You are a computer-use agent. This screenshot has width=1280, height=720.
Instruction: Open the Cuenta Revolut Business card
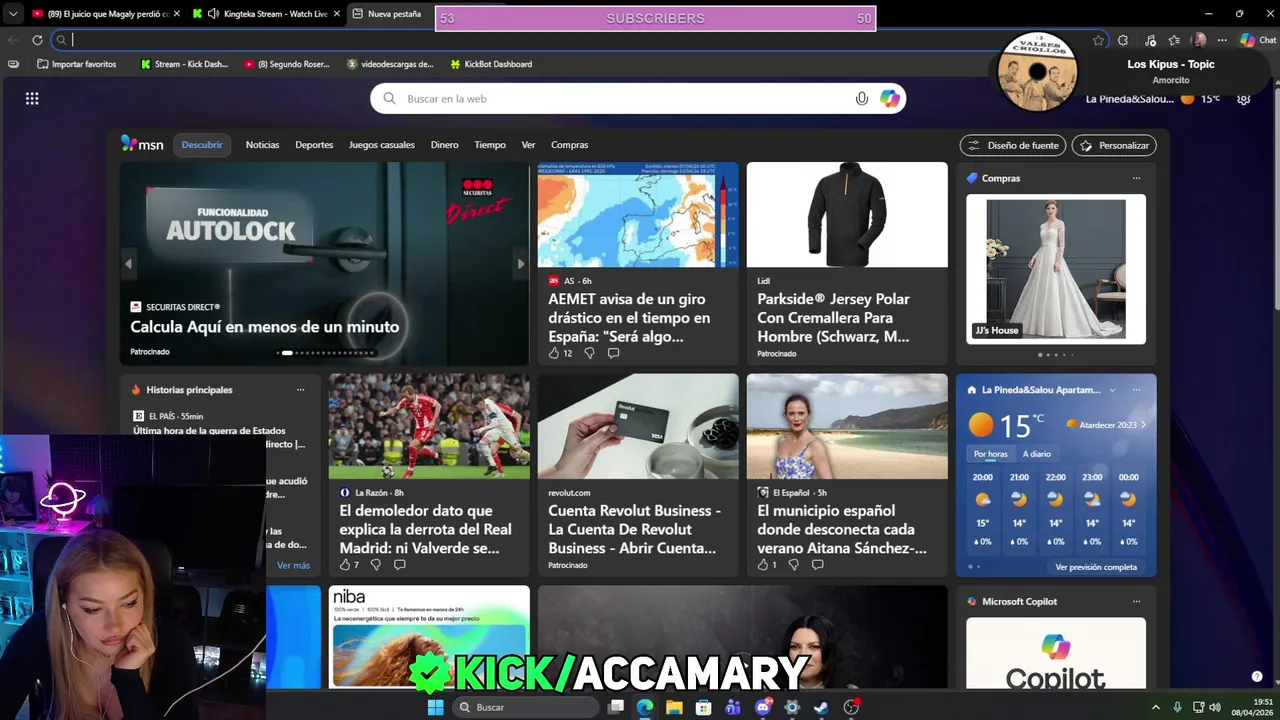pos(638,475)
